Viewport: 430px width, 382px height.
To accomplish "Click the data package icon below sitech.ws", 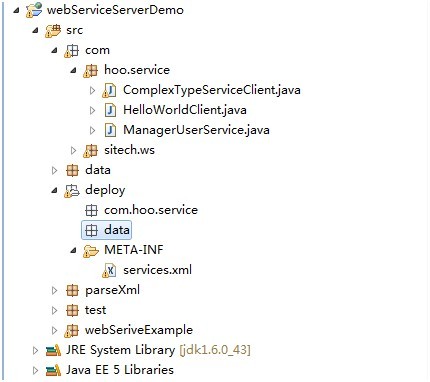I will click(72, 170).
